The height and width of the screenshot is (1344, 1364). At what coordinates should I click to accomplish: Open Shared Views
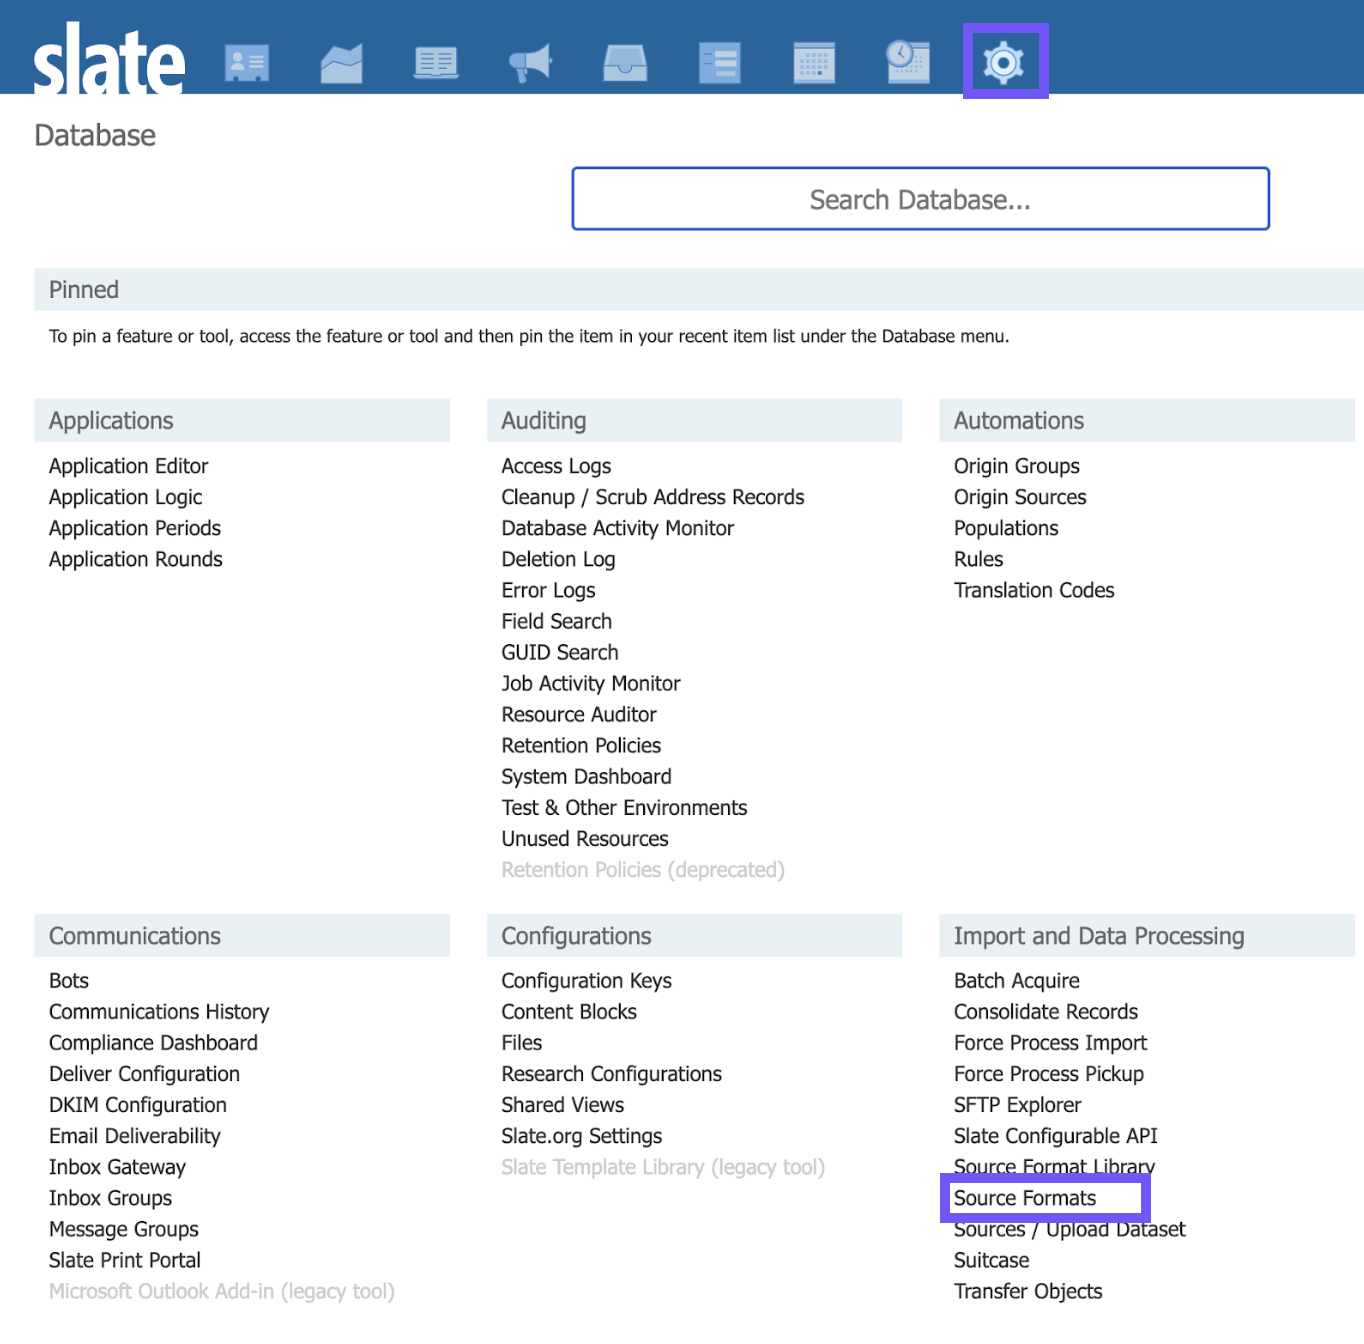(x=563, y=1104)
